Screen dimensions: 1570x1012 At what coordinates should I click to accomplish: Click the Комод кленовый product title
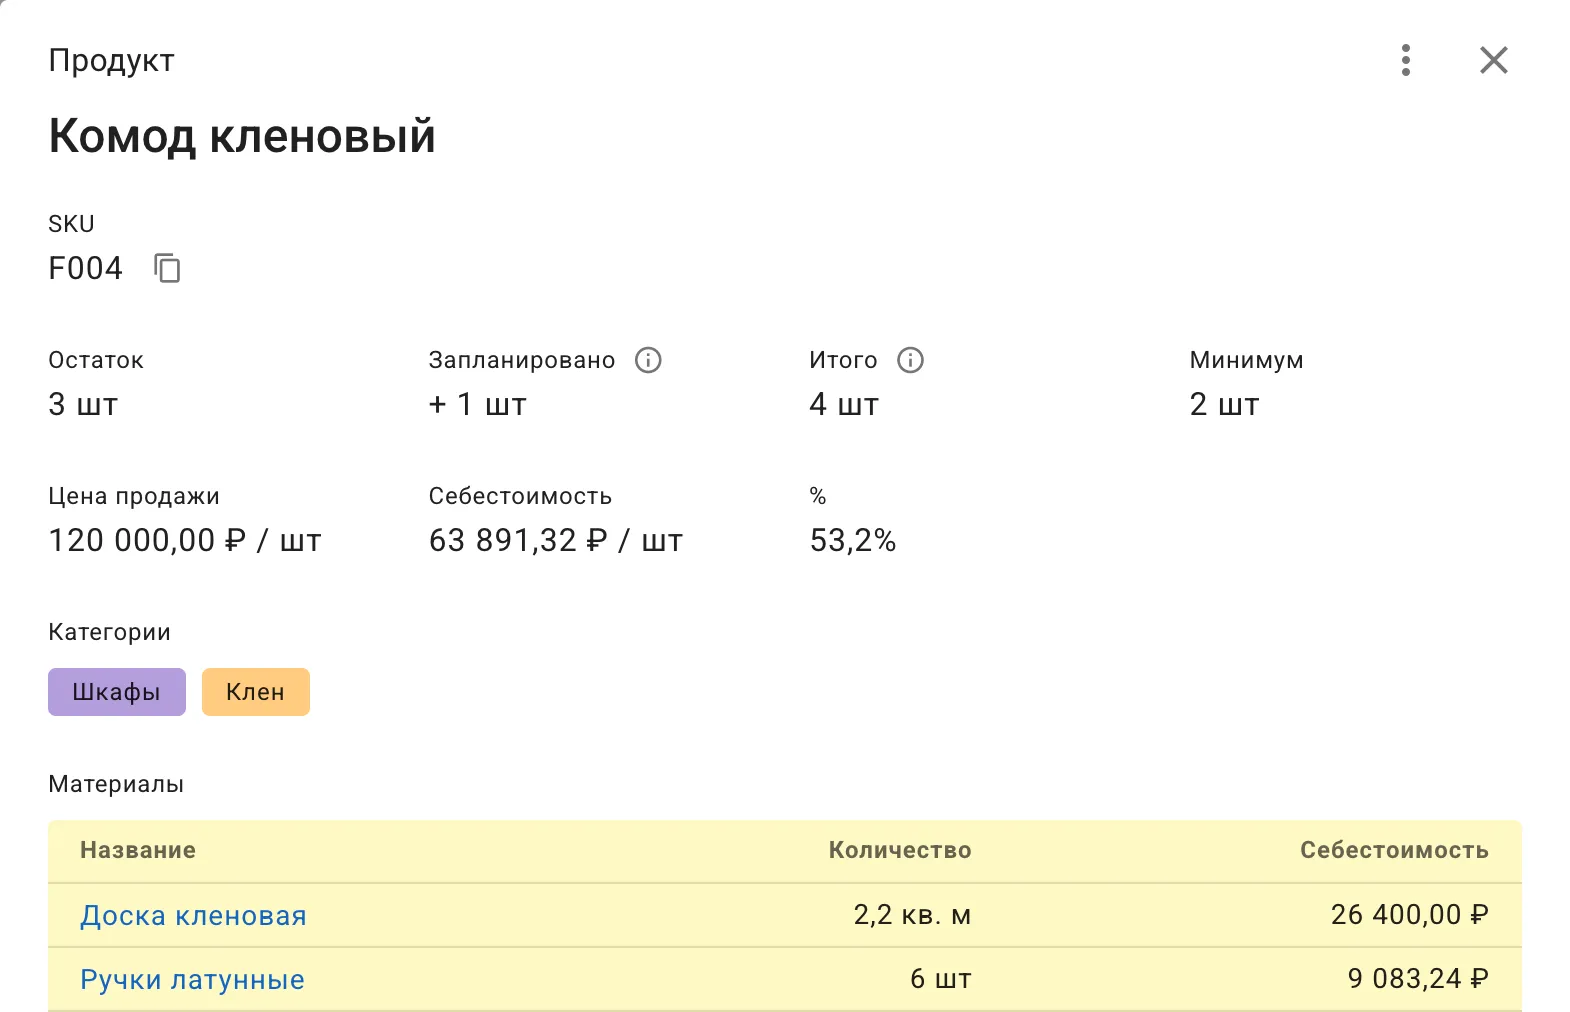[x=242, y=136]
